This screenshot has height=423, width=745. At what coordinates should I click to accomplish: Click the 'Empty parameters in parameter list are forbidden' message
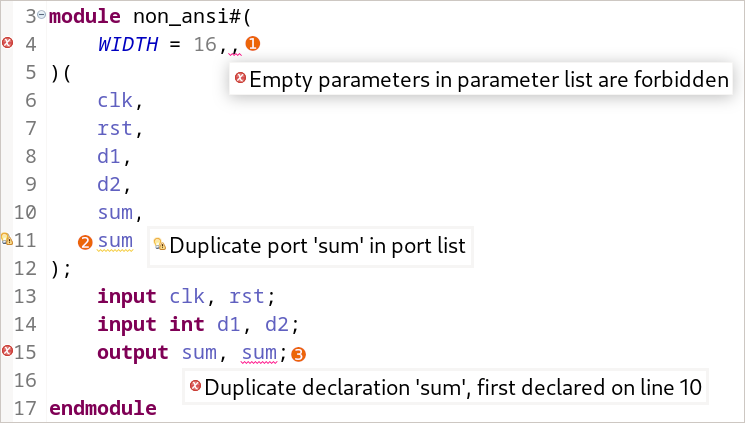(489, 79)
